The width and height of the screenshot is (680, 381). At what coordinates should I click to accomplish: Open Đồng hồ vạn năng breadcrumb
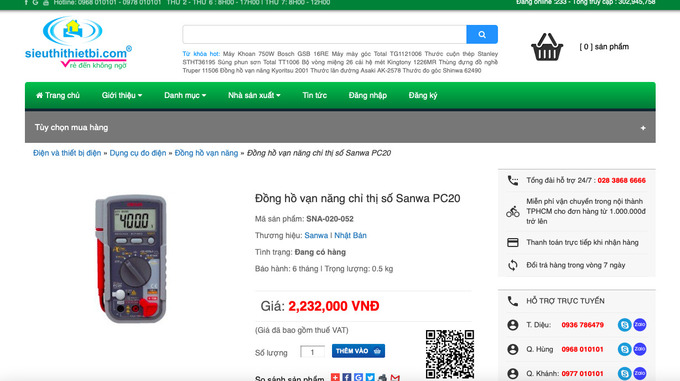pyautogui.click(x=206, y=153)
